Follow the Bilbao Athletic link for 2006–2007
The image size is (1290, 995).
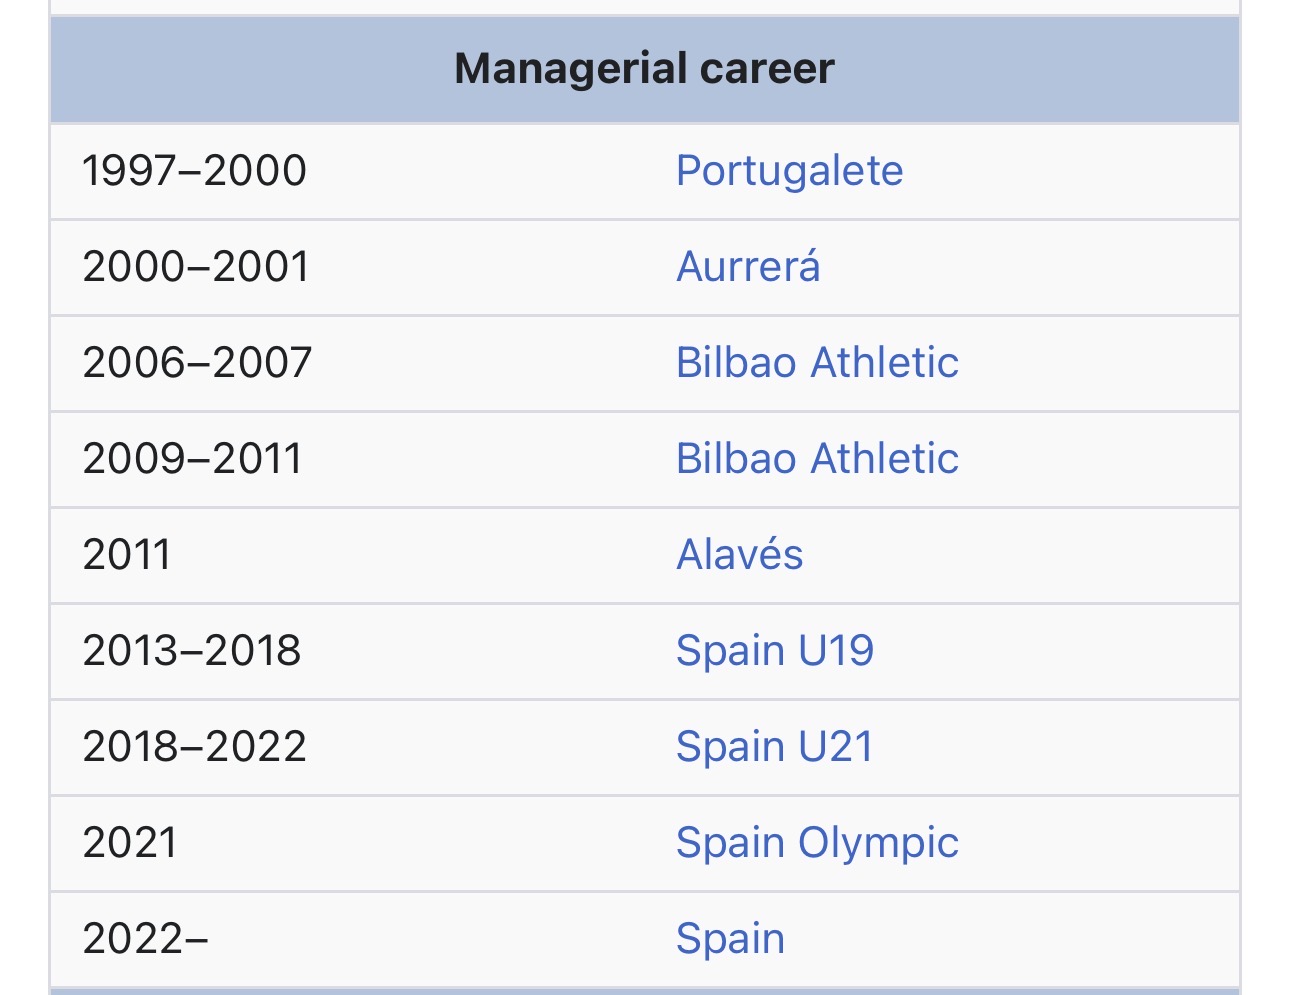click(x=817, y=362)
